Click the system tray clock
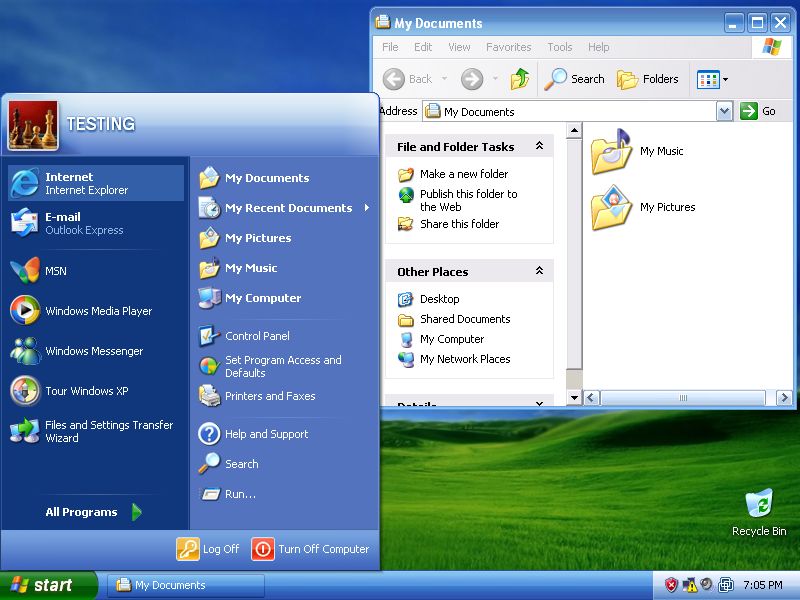The height and width of the screenshot is (600, 800). click(763, 585)
